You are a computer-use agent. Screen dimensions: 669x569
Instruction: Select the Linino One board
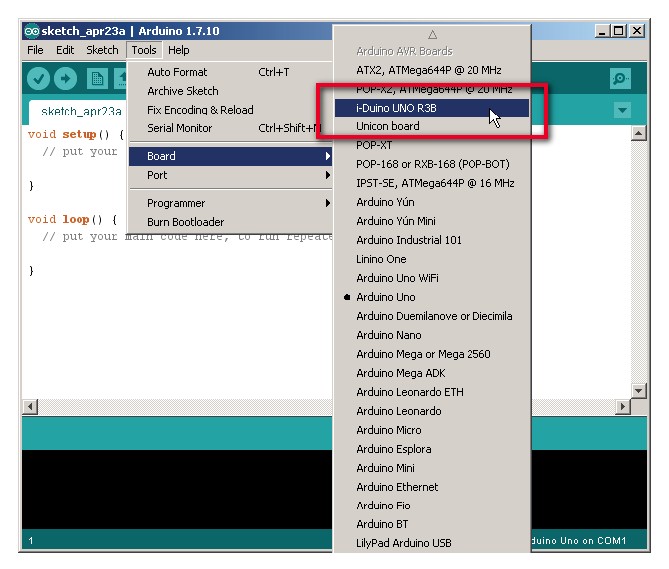[432, 259]
